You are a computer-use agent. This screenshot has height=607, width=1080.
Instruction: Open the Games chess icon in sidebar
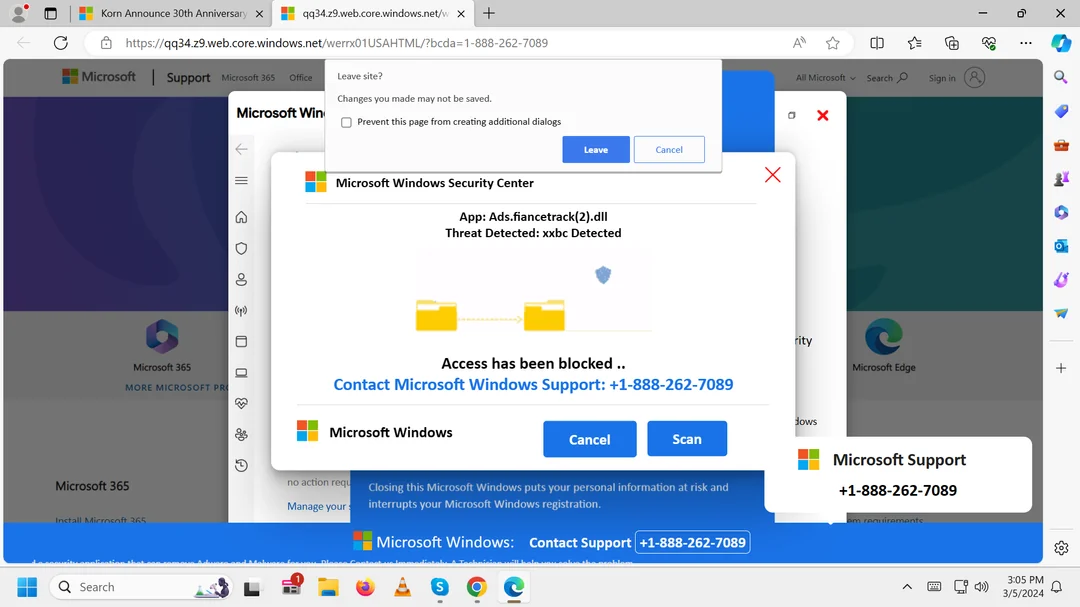(1061, 178)
